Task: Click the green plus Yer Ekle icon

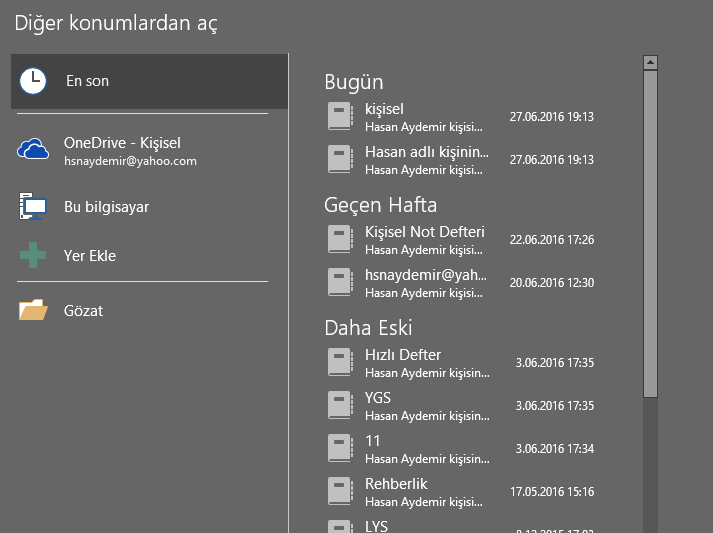Action: pyautogui.click(x=33, y=255)
